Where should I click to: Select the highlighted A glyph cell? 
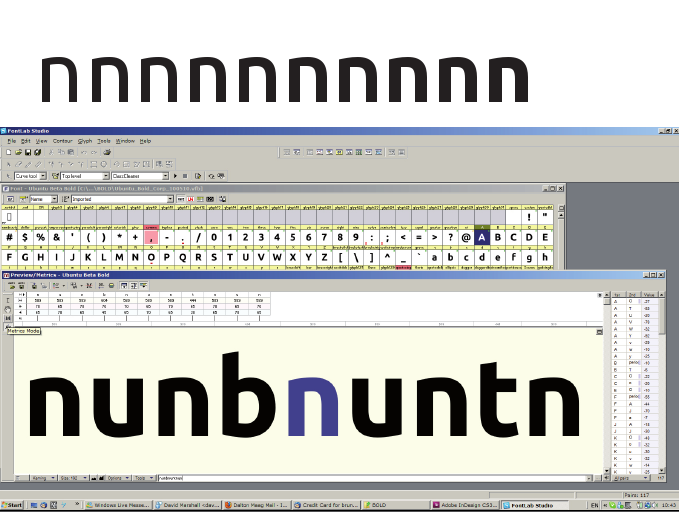point(482,237)
